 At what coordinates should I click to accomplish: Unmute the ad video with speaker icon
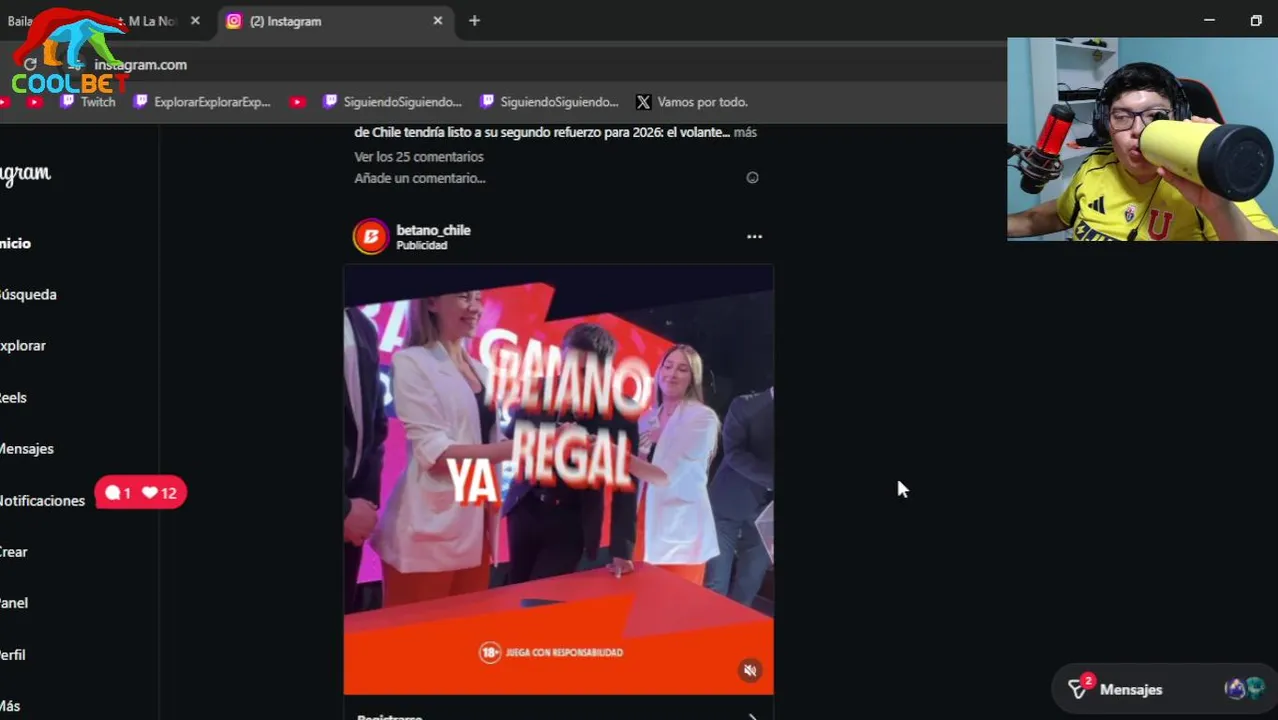click(x=750, y=671)
